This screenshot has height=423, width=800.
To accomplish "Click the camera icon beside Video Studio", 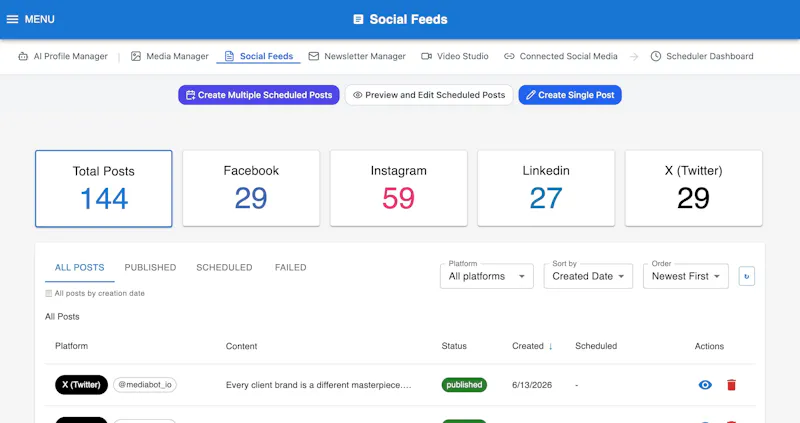I will pos(427,56).
